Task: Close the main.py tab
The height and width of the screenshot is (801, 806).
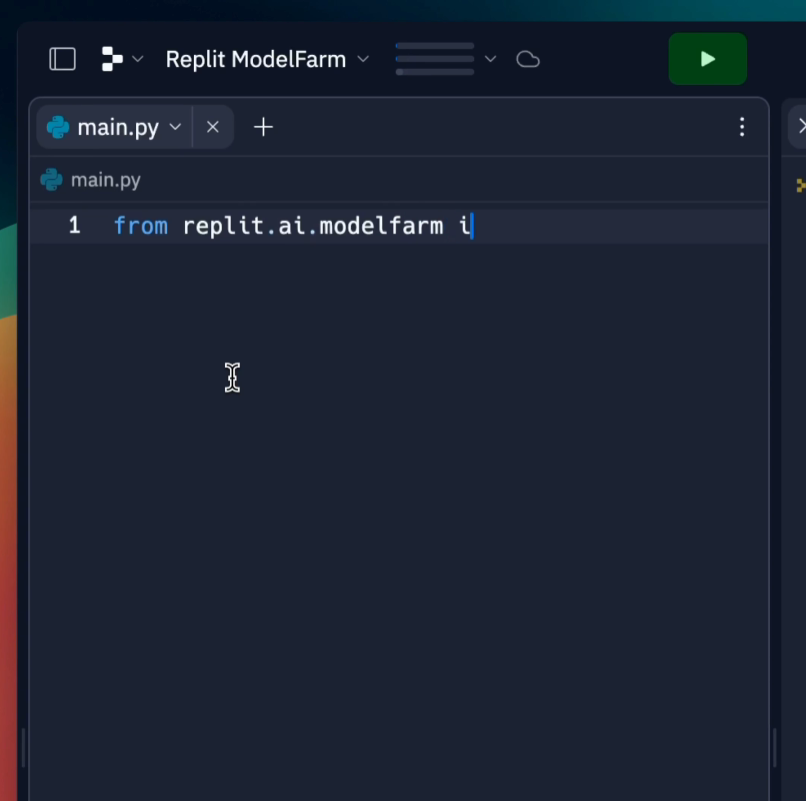Action: pos(213,127)
